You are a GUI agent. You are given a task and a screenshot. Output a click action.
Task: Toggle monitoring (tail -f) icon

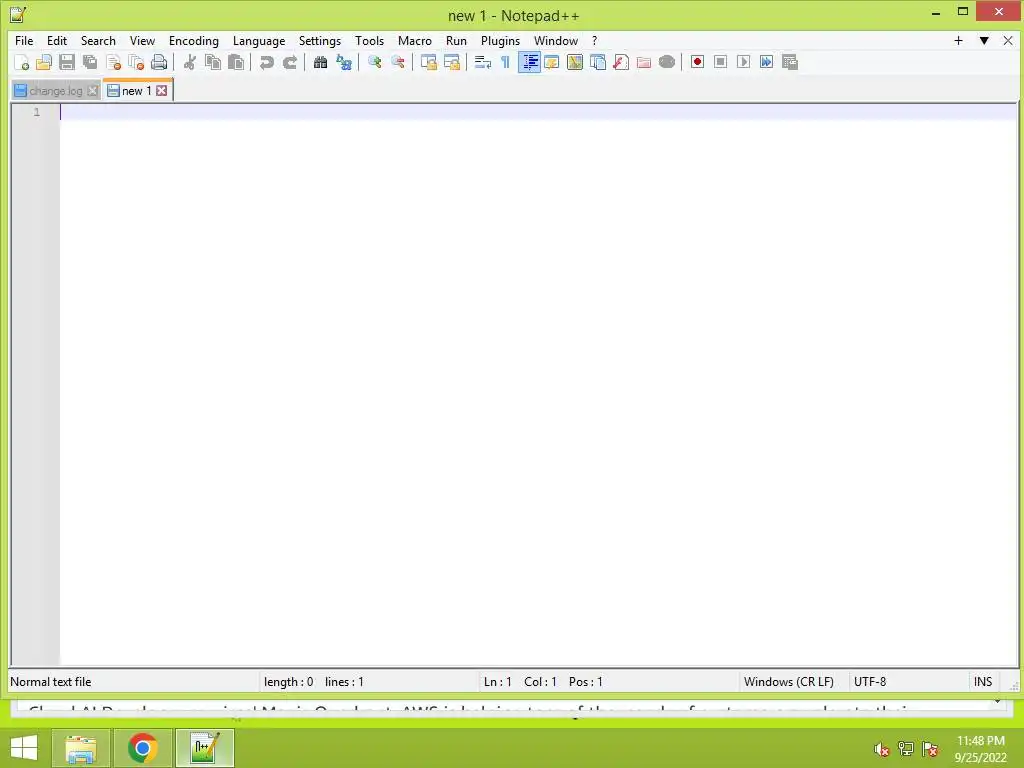point(667,62)
